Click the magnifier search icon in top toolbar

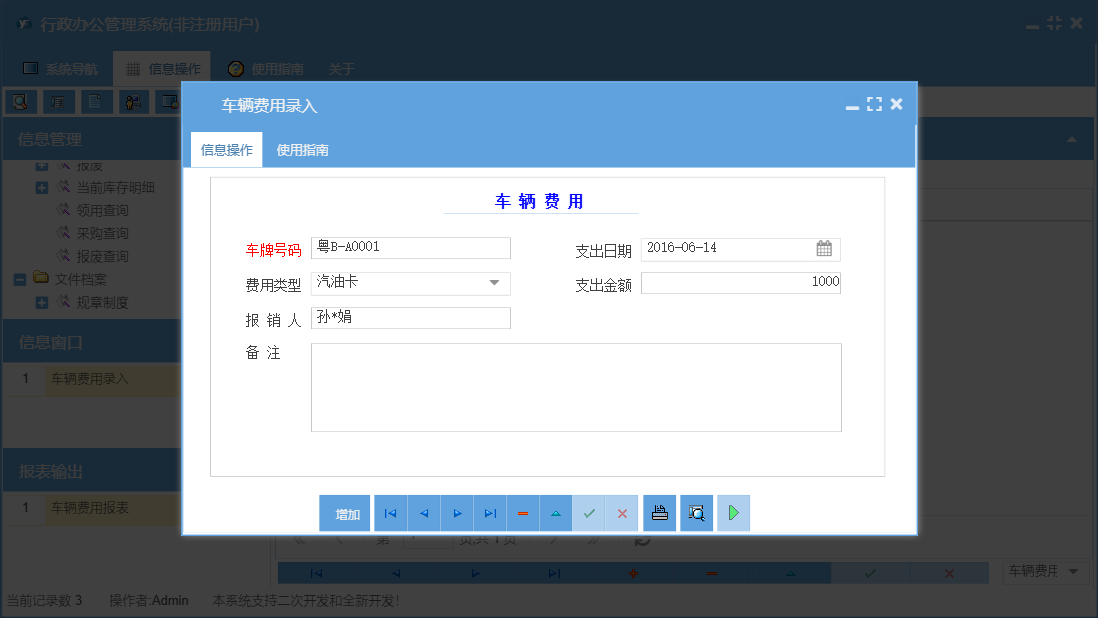[21, 101]
